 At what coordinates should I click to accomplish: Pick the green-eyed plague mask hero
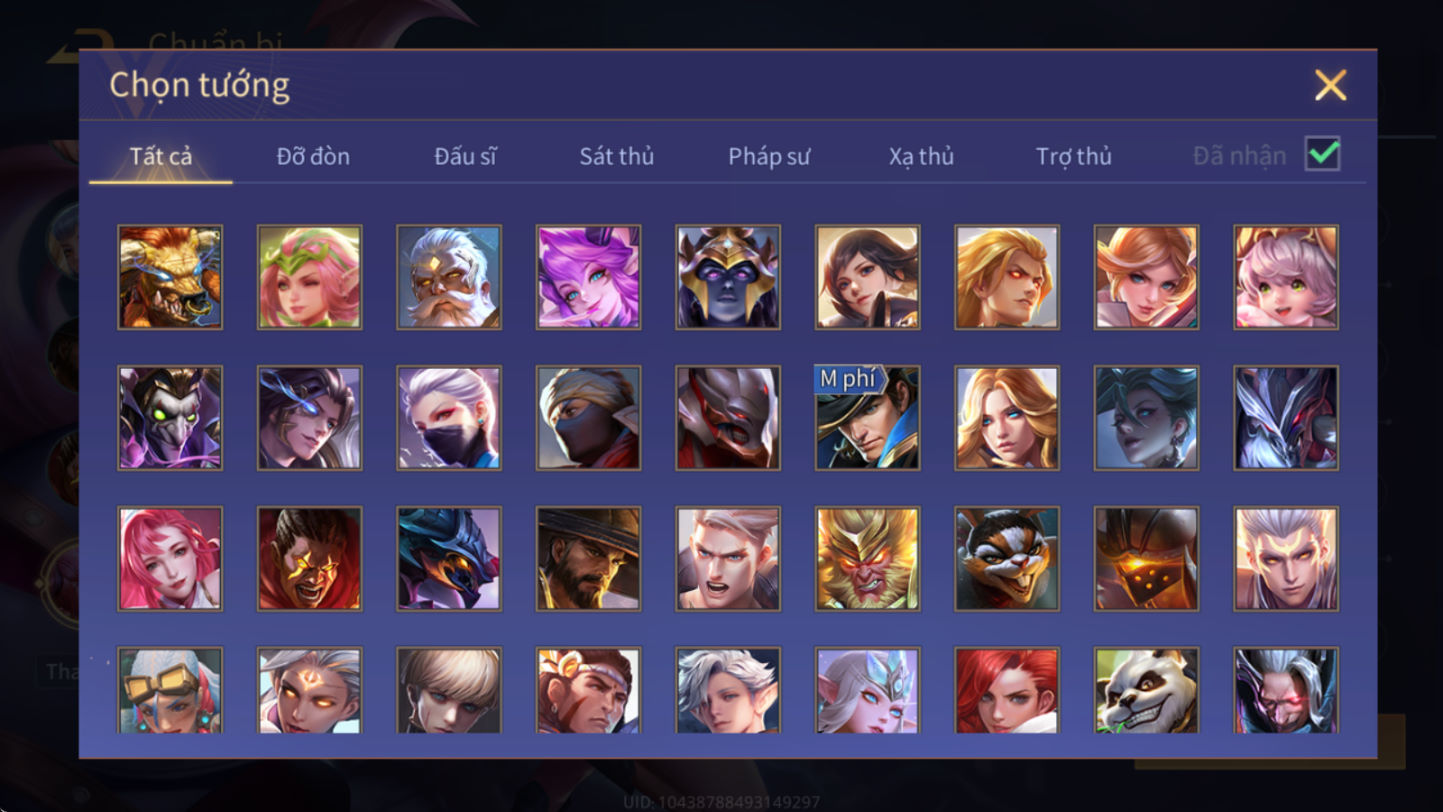pos(170,417)
